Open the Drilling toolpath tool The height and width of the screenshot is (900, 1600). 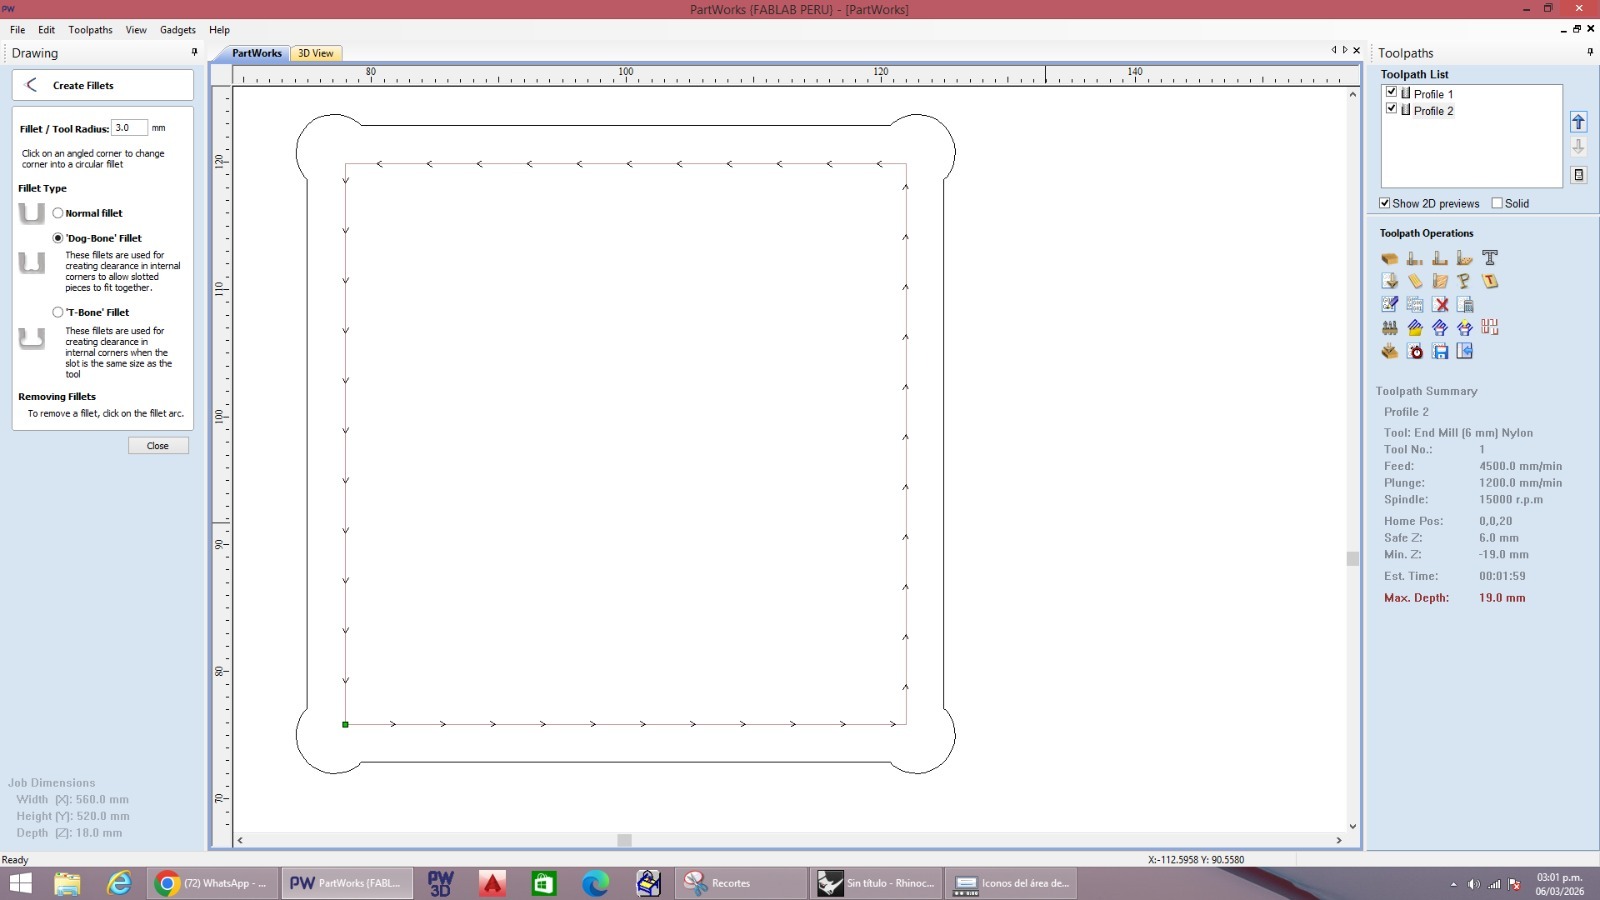tap(1465, 258)
